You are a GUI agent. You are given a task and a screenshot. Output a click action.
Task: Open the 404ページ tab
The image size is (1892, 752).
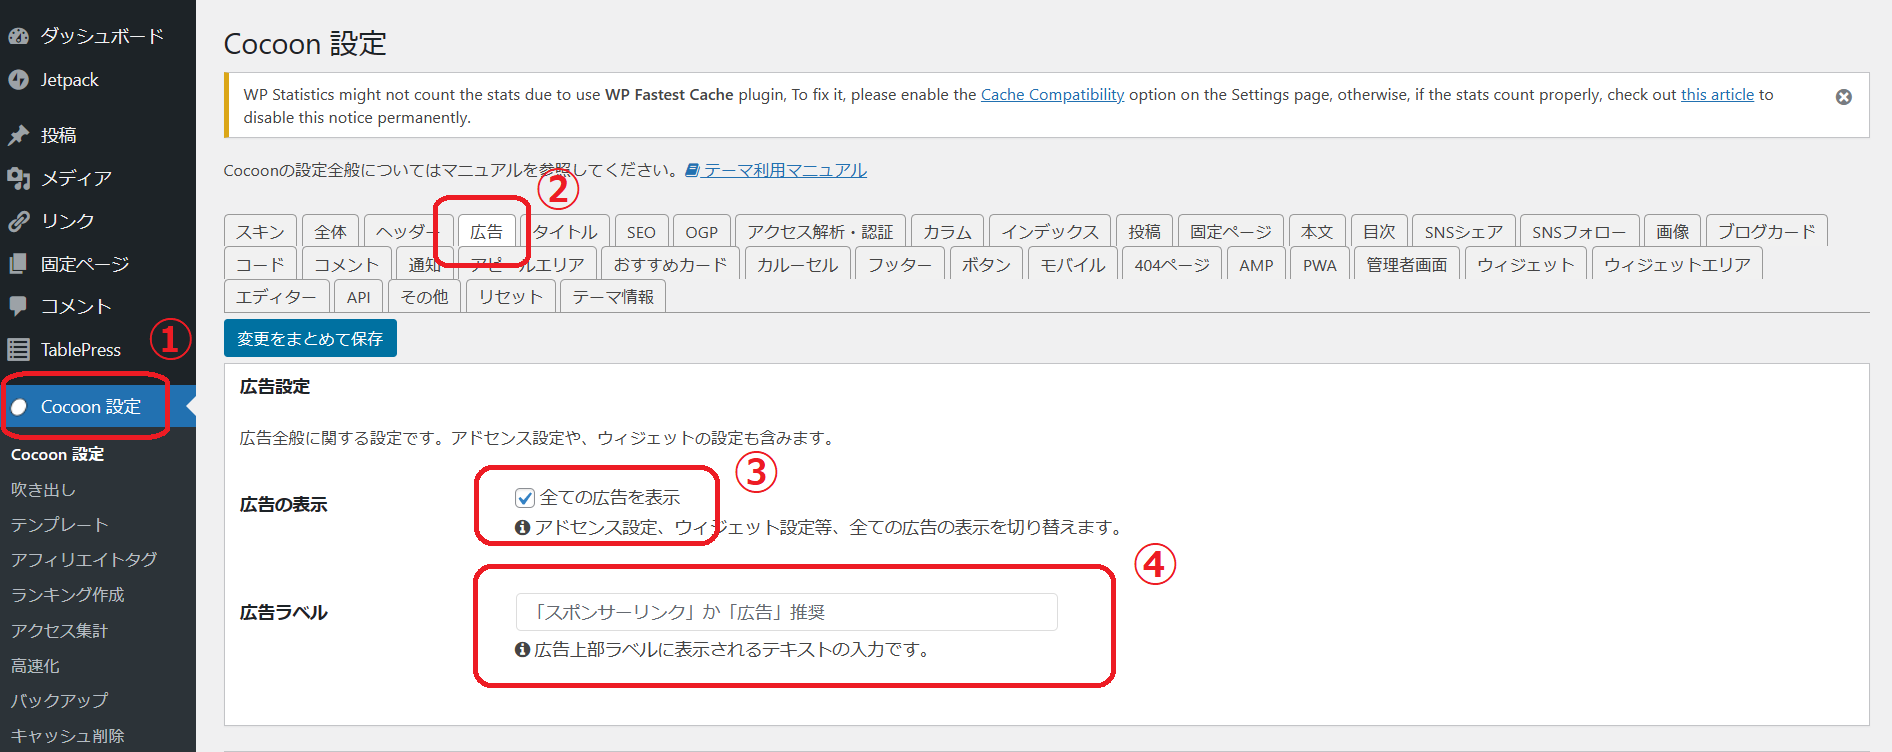(x=1172, y=264)
